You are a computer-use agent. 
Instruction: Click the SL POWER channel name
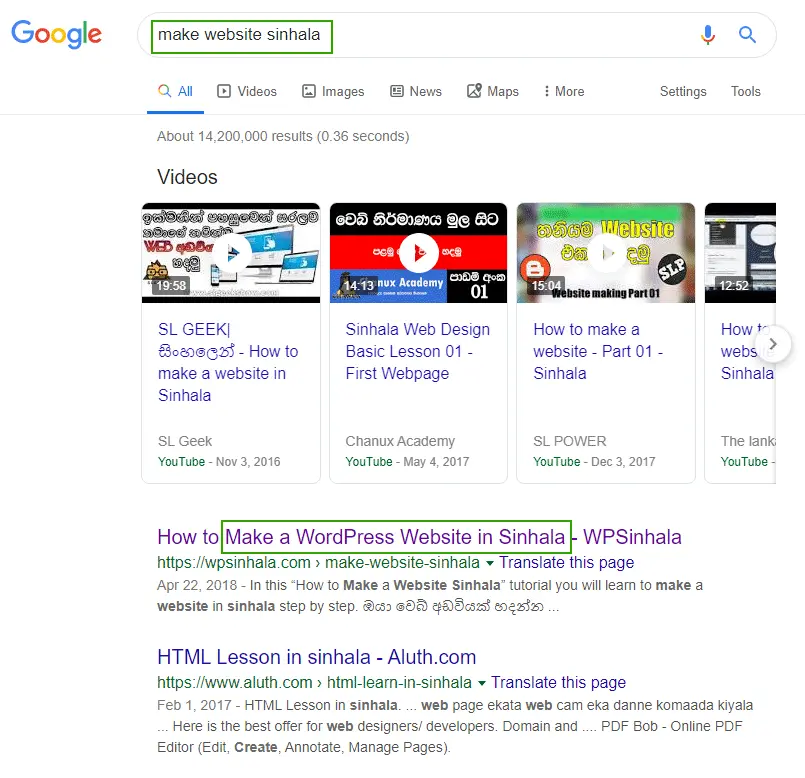pyautogui.click(x=569, y=441)
